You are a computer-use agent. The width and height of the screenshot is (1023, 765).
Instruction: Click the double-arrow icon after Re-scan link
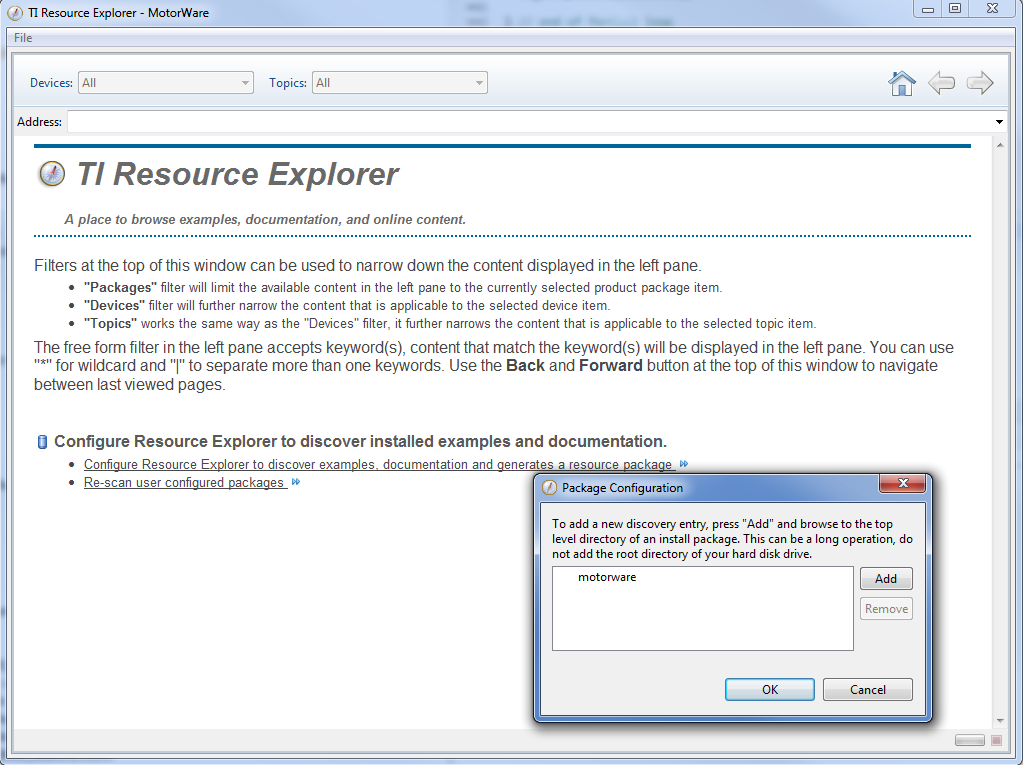coord(295,482)
